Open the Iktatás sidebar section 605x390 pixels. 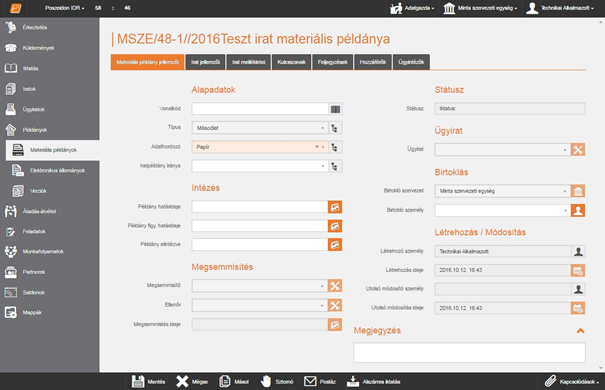tap(49, 68)
